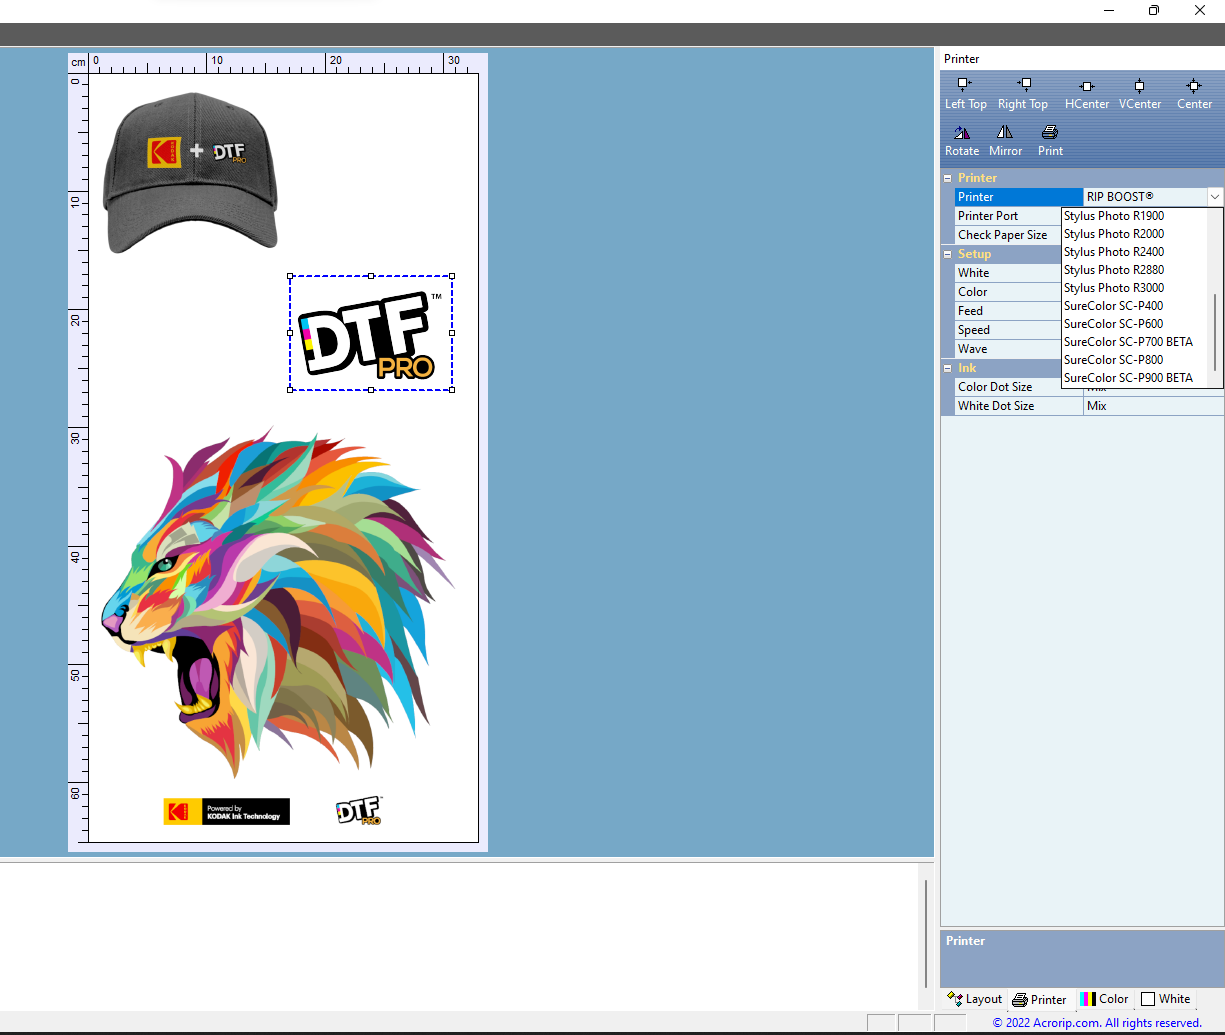Align image with VCenter icon

pos(1139,86)
